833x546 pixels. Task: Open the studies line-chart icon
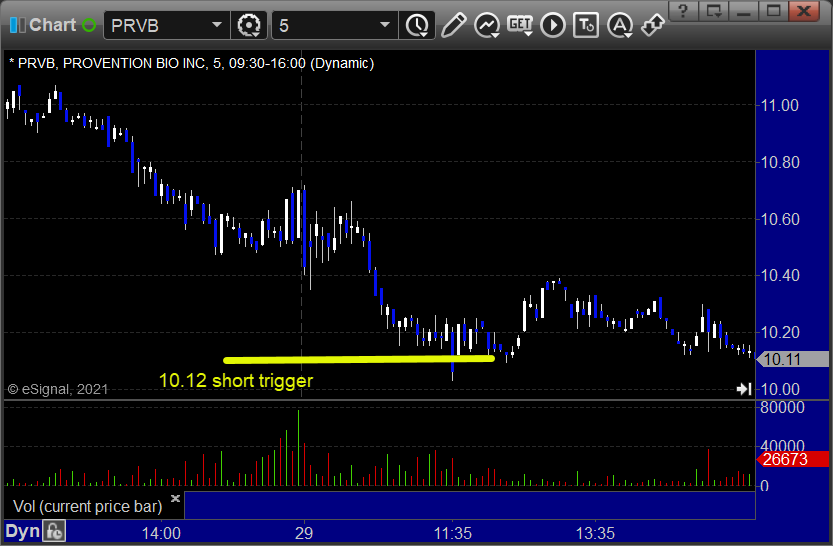[x=487, y=25]
